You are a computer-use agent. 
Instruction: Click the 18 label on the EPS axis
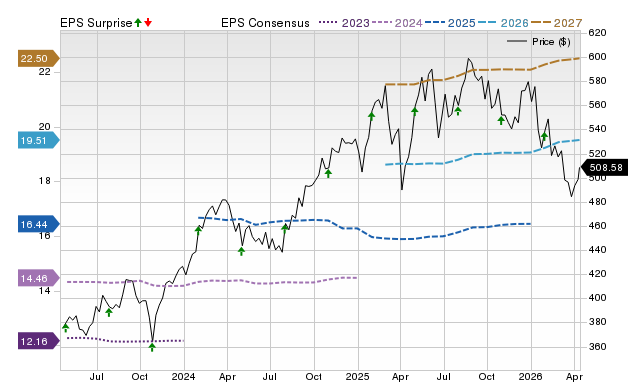point(44,181)
